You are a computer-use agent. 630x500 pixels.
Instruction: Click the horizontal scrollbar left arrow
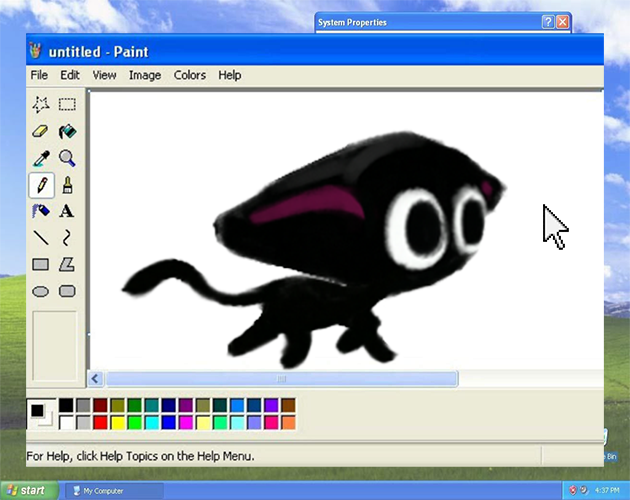(95, 379)
